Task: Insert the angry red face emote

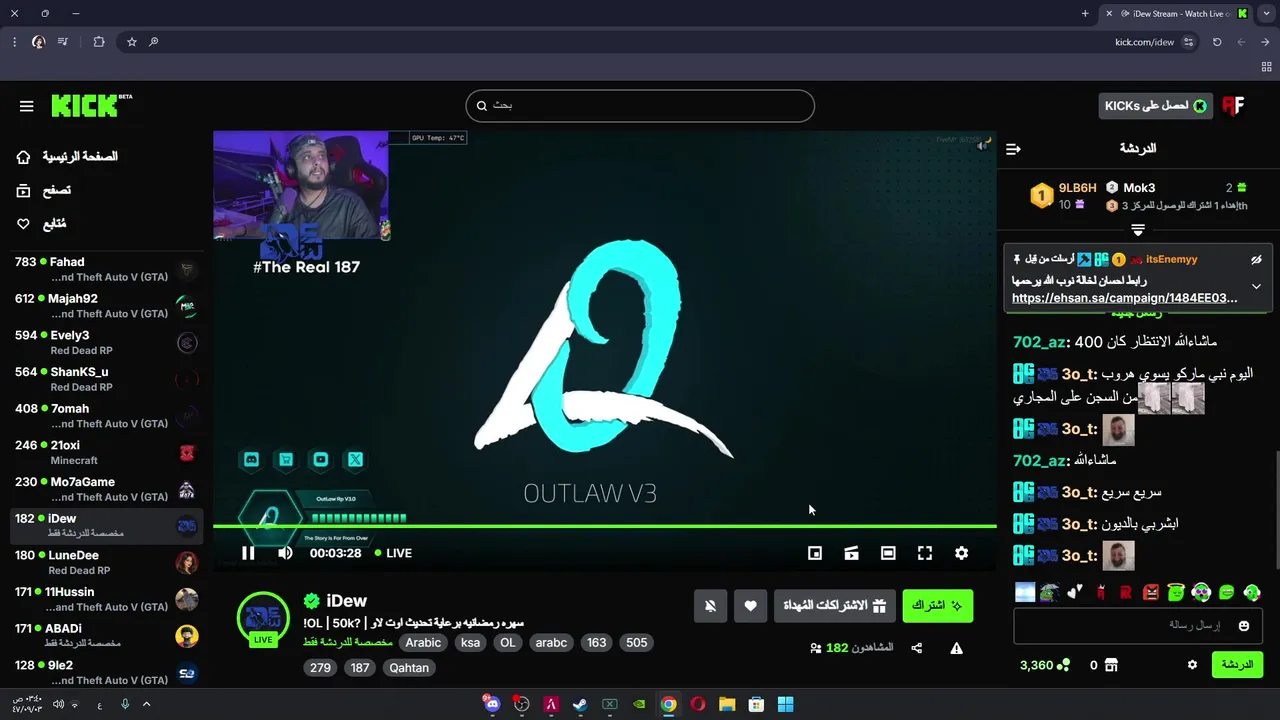Action: click(1151, 593)
